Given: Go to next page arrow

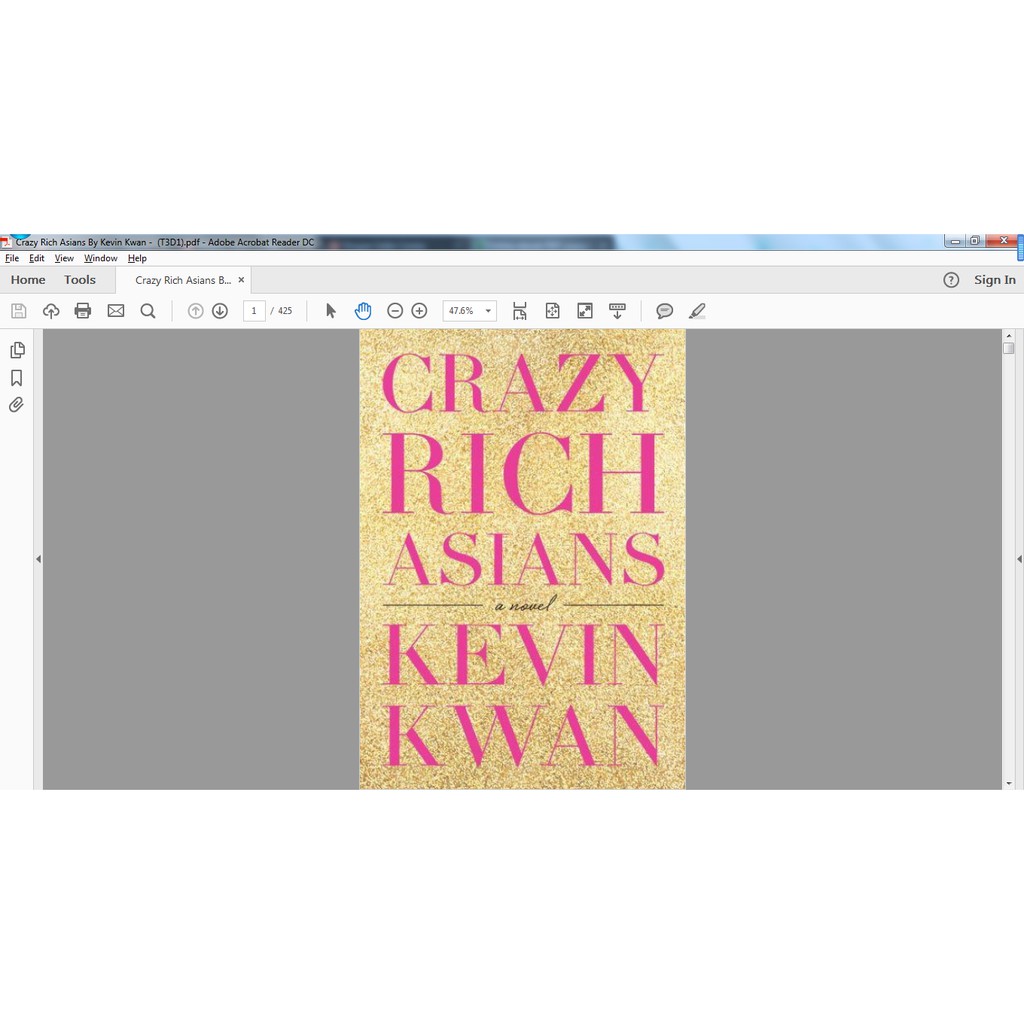Looking at the screenshot, I should [220, 311].
